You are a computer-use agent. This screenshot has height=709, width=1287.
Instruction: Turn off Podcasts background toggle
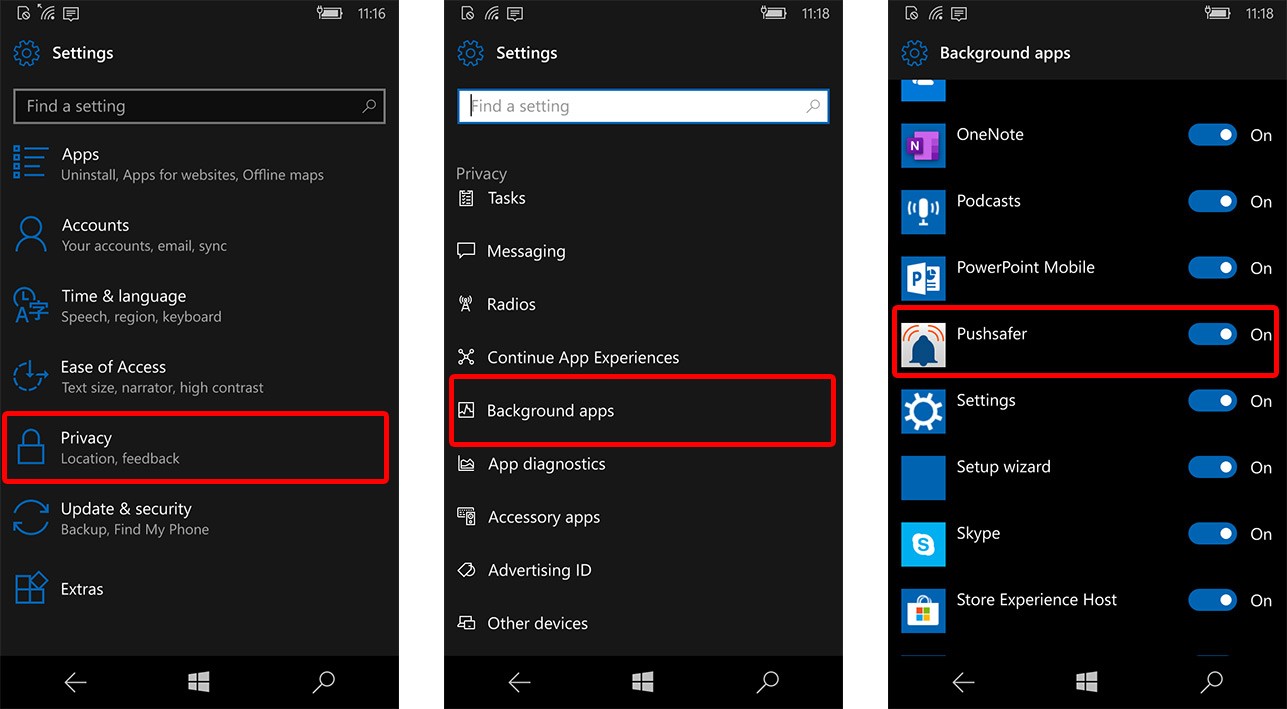coord(1213,201)
